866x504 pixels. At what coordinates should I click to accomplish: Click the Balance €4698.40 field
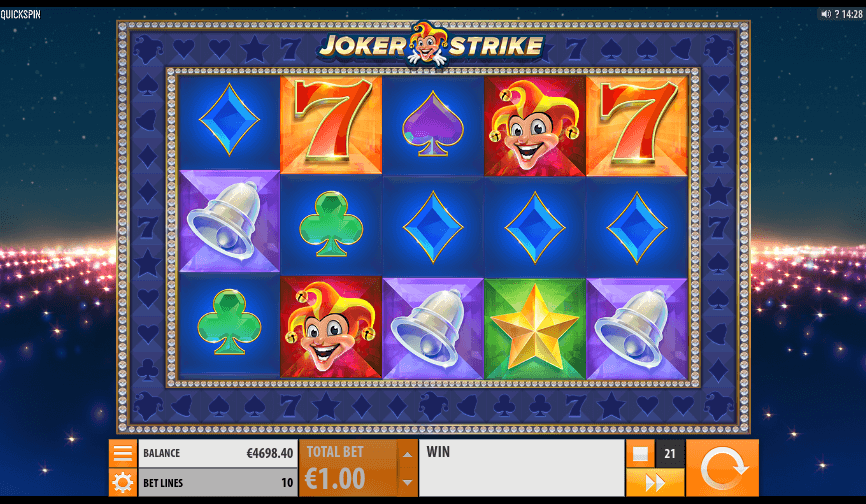point(218,453)
